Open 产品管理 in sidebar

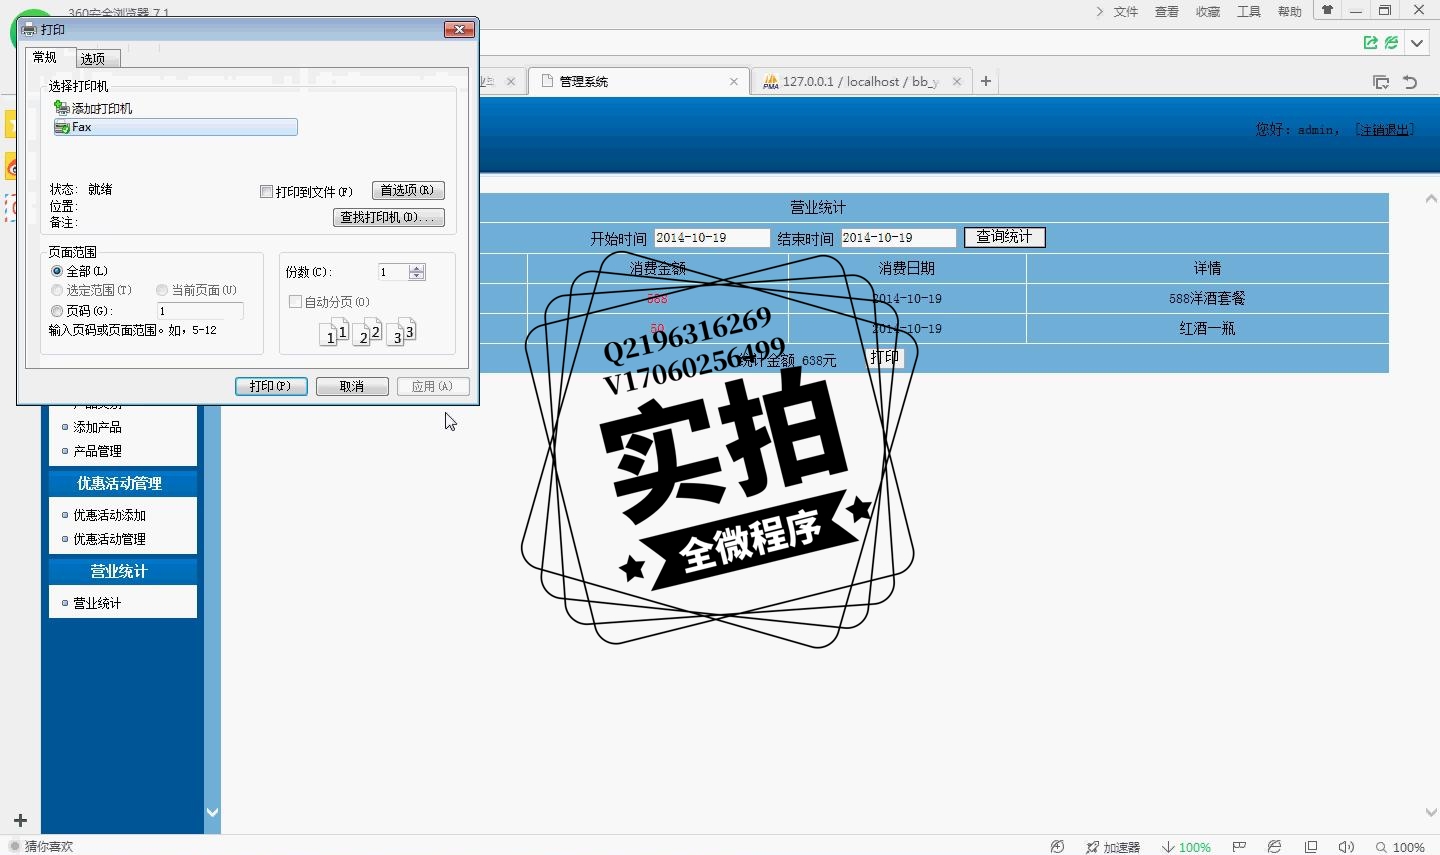tap(97, 451)
